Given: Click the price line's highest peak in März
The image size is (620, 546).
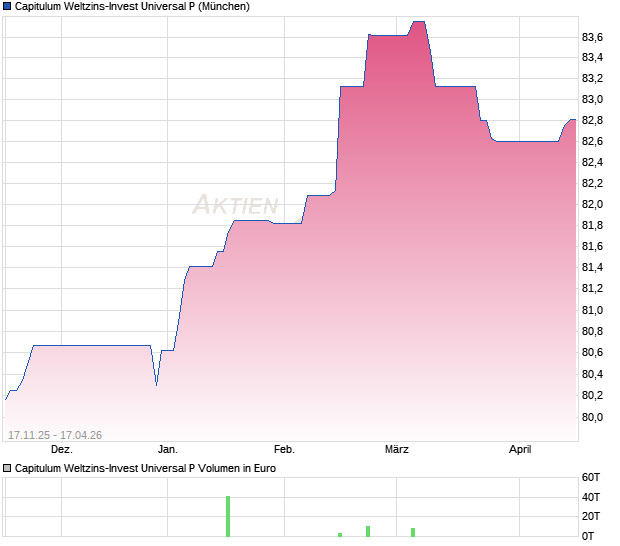Looking at the screenshot, I should point(419,22).
